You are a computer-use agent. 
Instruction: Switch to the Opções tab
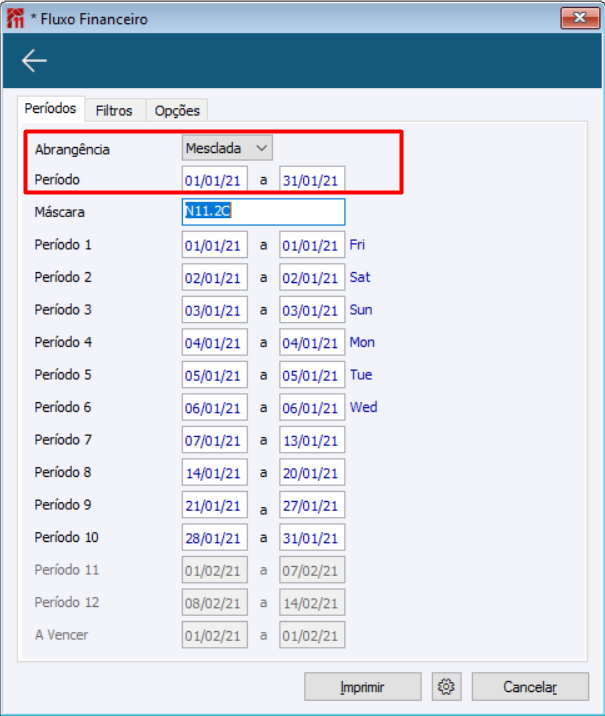[177, 111]
